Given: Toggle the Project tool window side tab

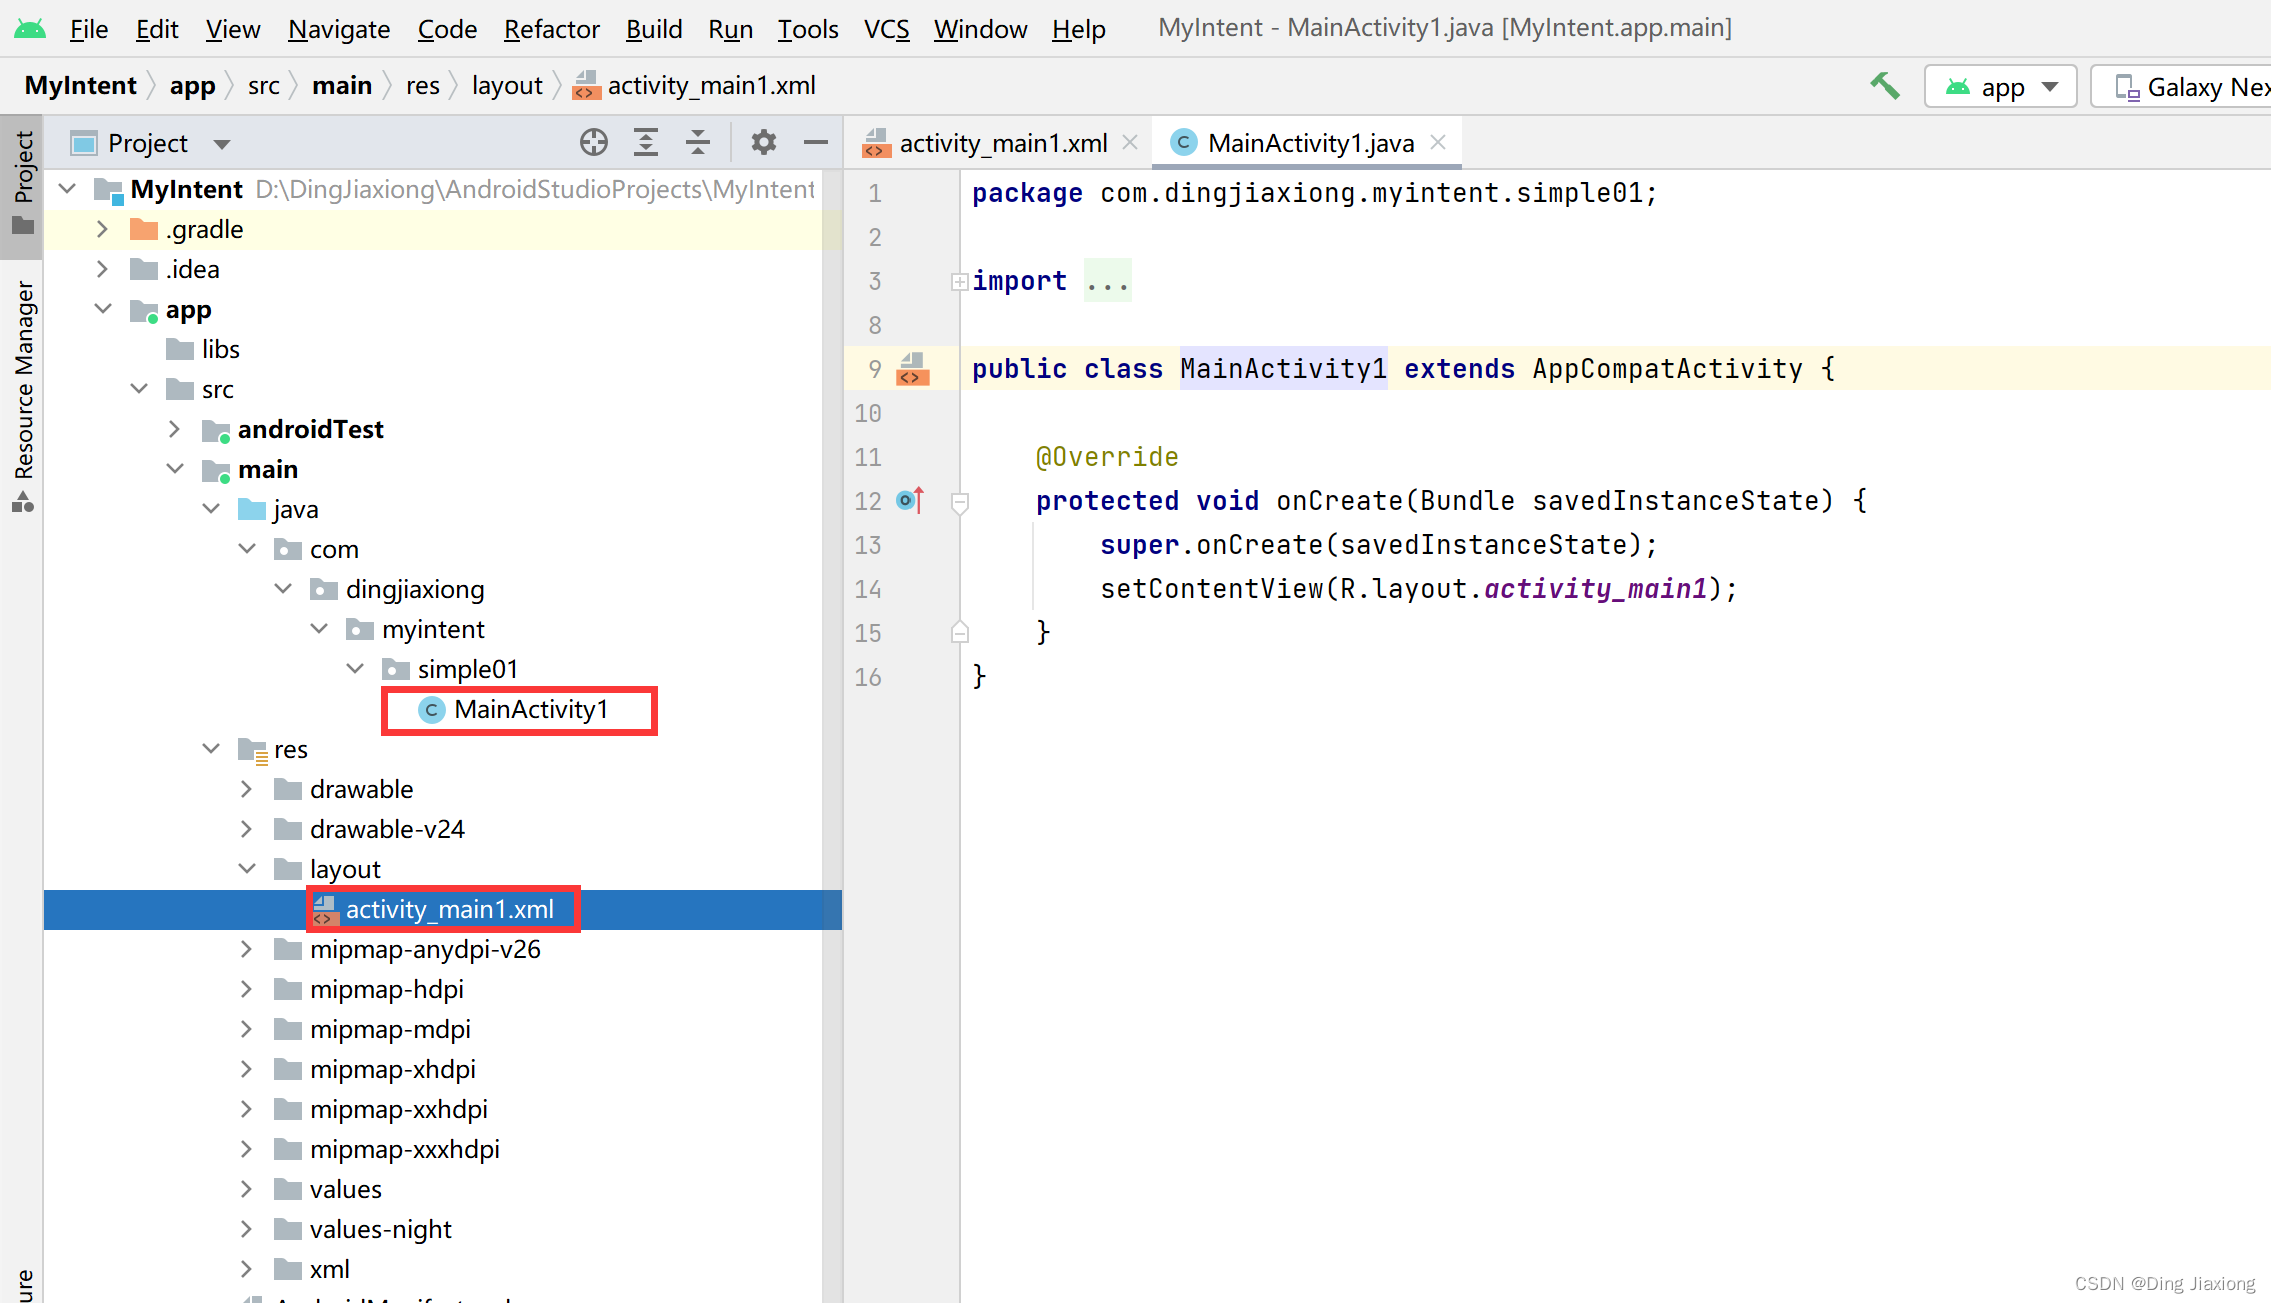Looking at the screenshot, I should (x=22, y=186).
